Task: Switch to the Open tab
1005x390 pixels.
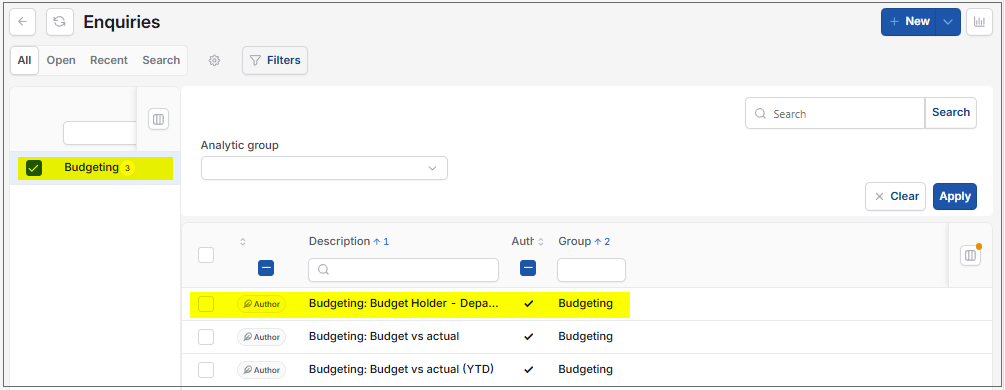Action: pos(61,60)
